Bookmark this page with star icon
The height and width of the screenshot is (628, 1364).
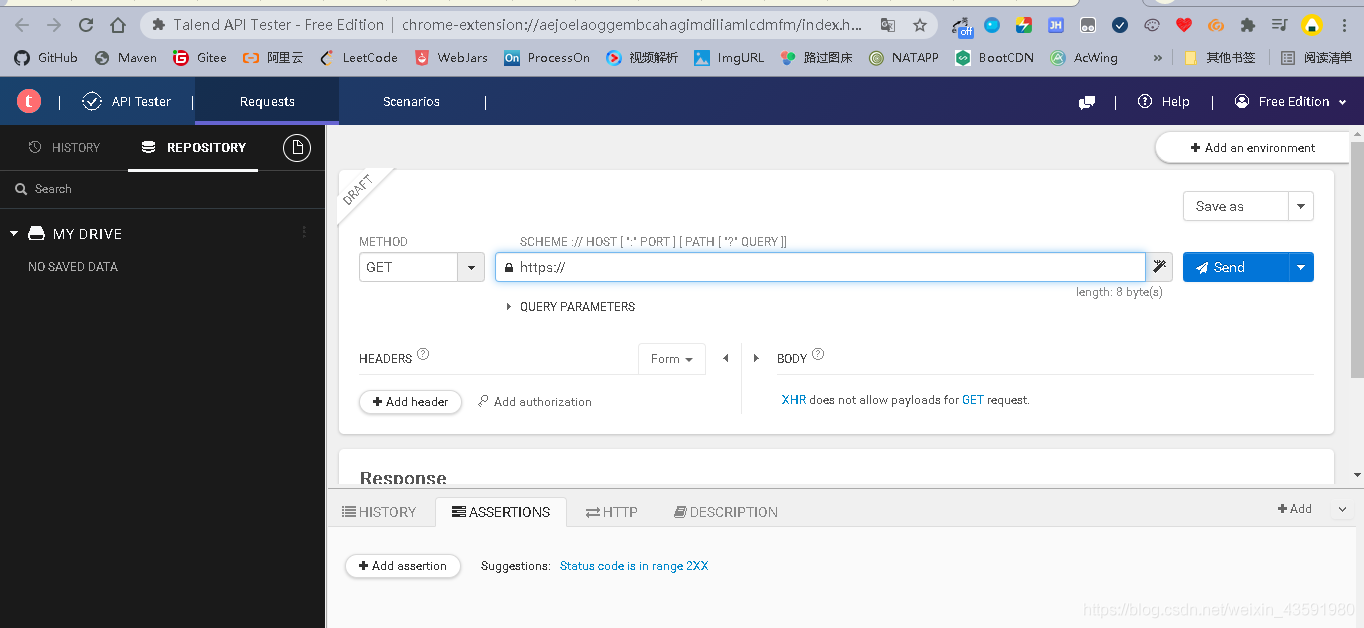point(920,25)
